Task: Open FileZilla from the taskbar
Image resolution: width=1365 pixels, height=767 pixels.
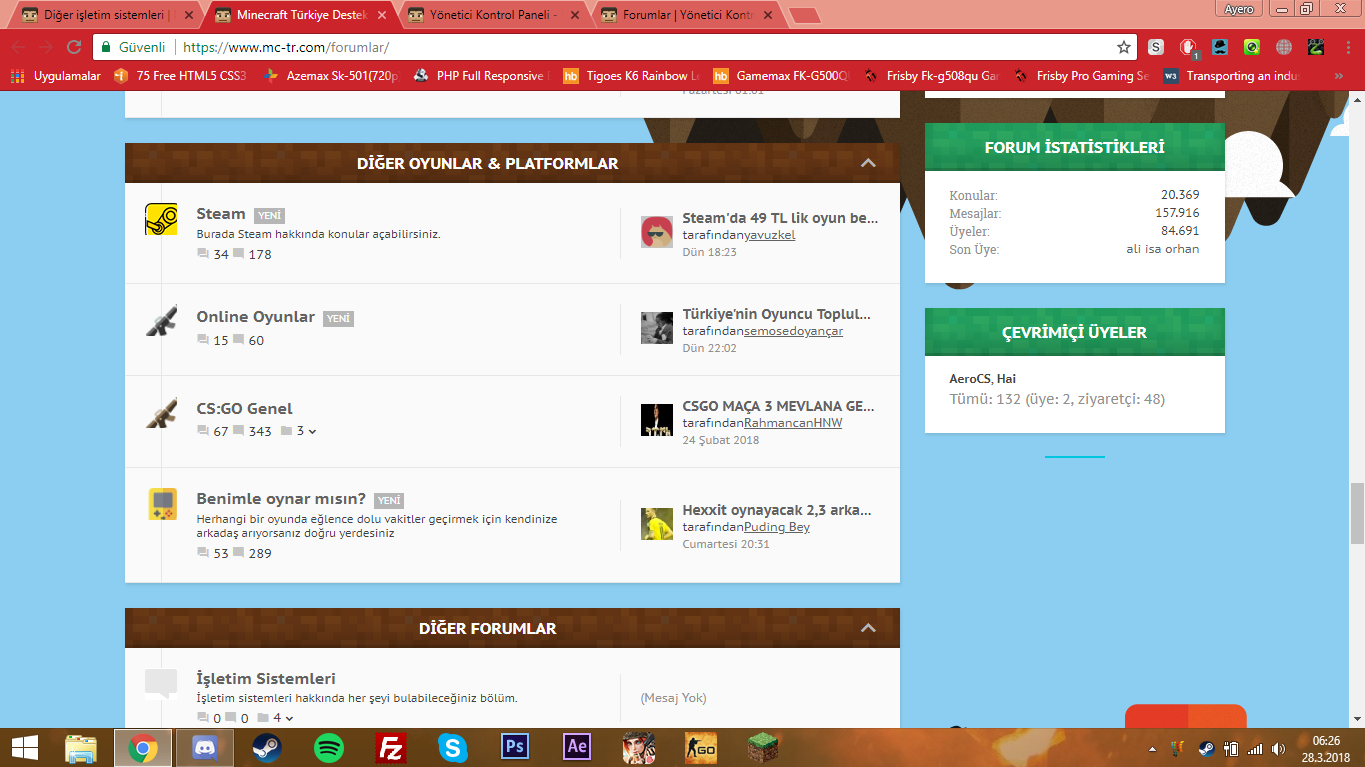Action: (x=391, y=747)
